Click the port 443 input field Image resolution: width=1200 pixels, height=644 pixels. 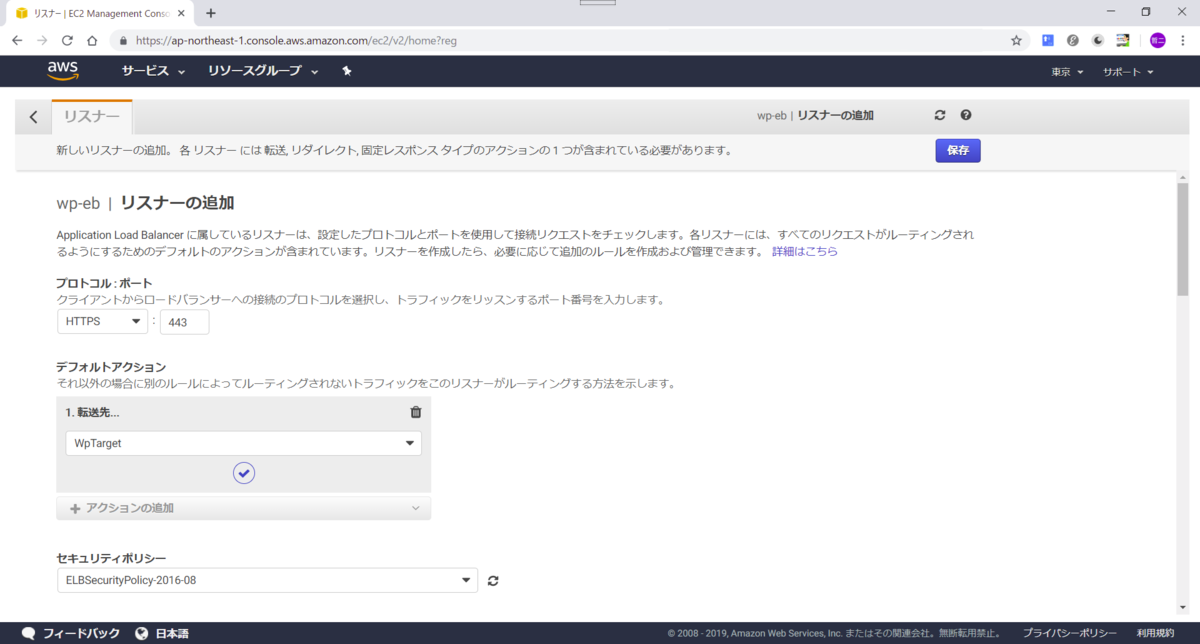tap(184, 322)
